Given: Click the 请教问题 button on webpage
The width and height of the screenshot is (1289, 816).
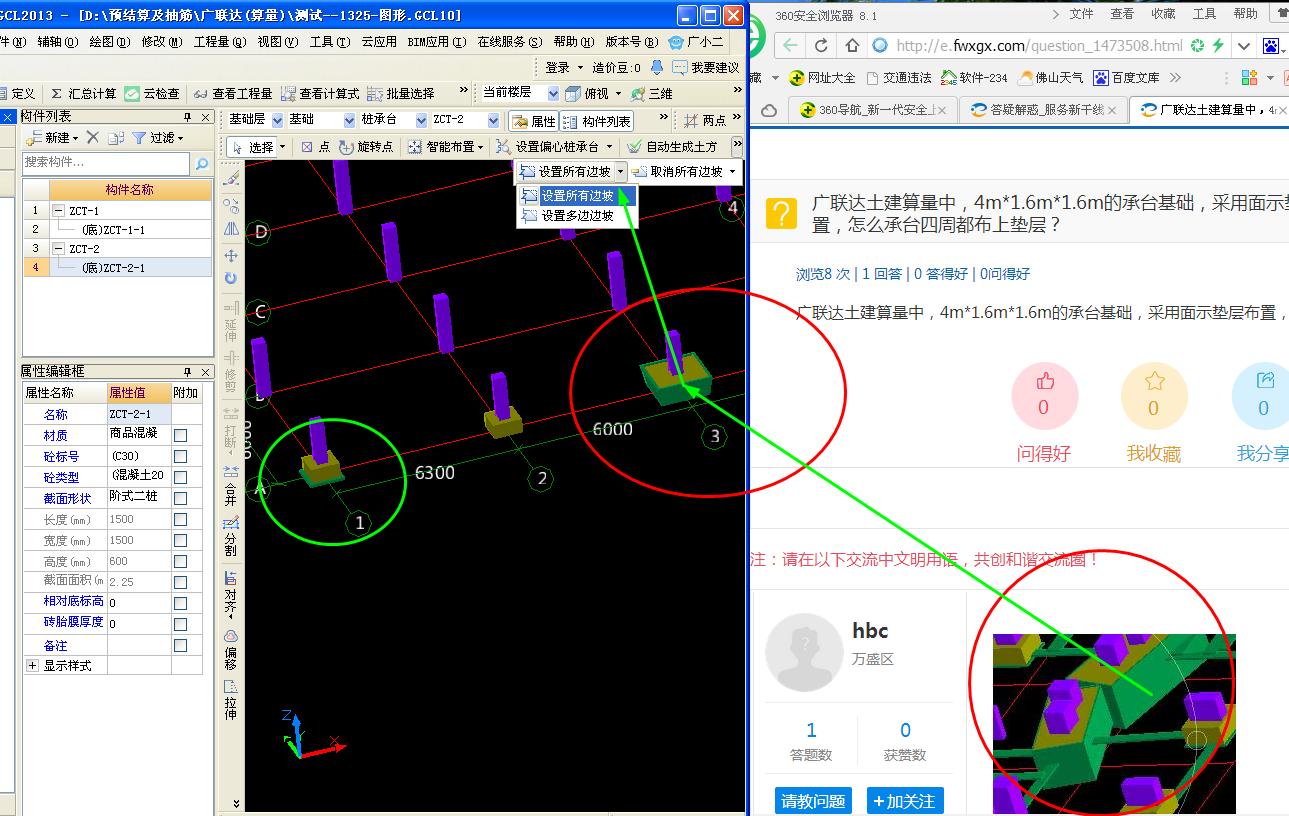Looking at the screenshot, I should click(x=813, y=801).
